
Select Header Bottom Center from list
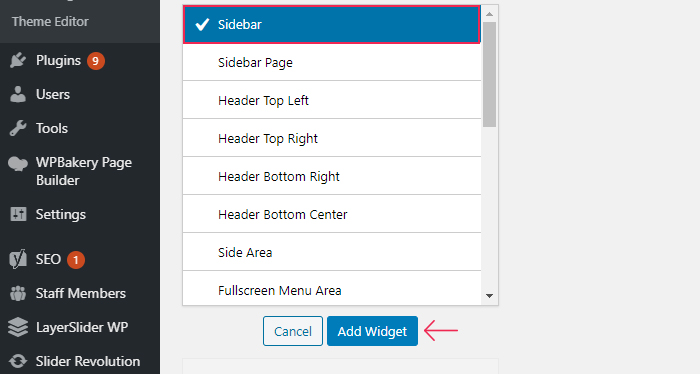tap(332, 214)
